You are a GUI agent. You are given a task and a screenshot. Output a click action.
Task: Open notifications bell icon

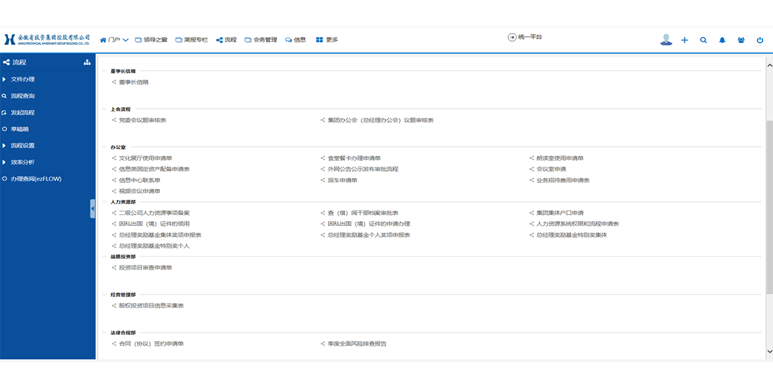click(x=722, y=40)
